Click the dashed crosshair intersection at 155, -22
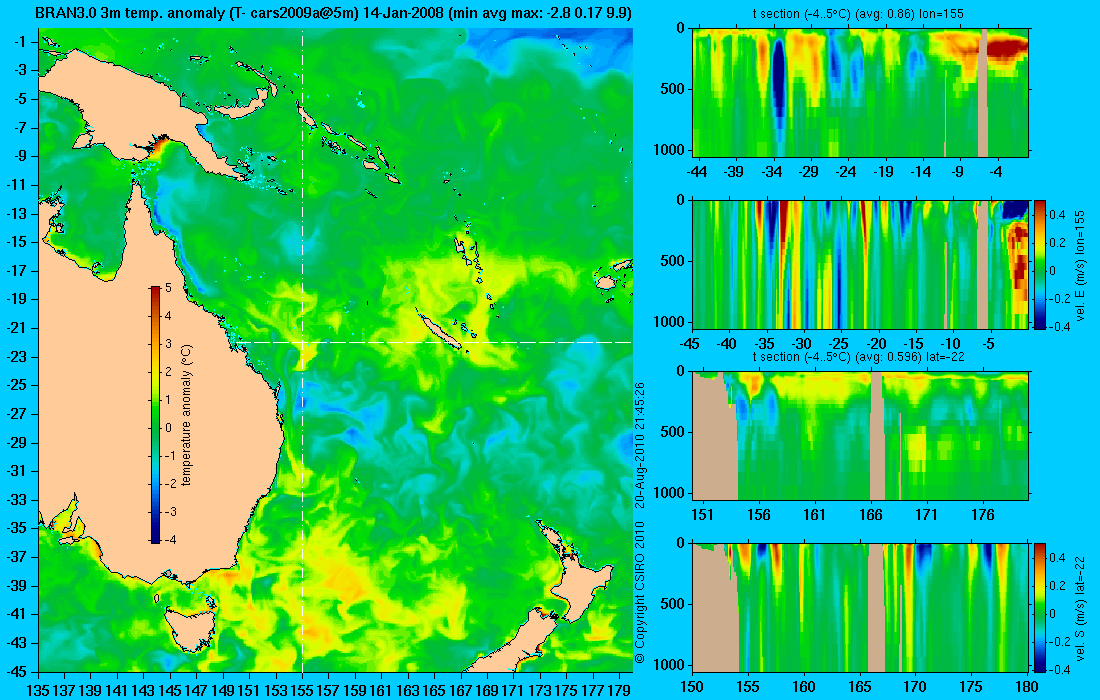 [x=302, y=342]
